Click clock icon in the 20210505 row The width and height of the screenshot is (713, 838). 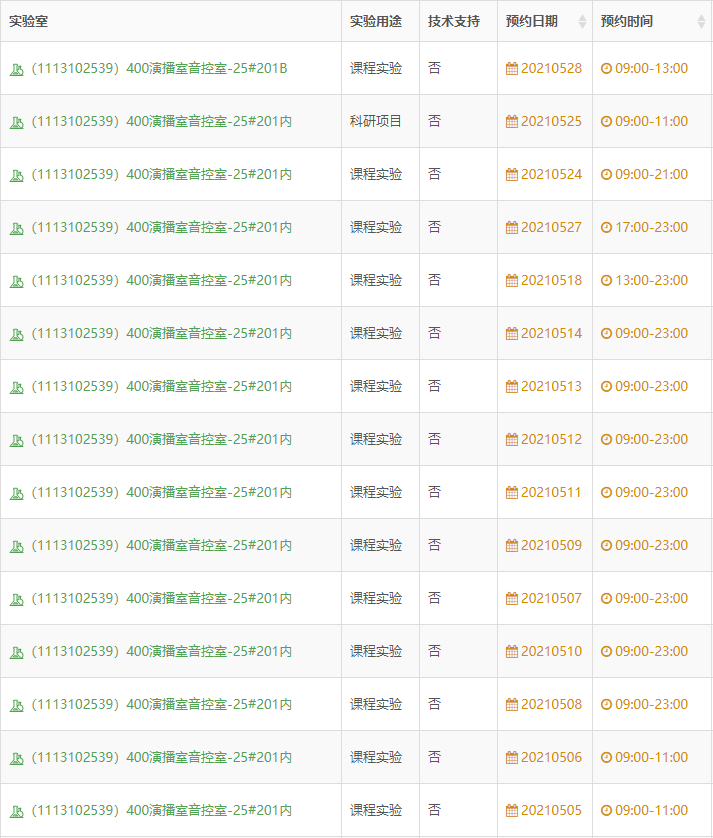point(606,810)
